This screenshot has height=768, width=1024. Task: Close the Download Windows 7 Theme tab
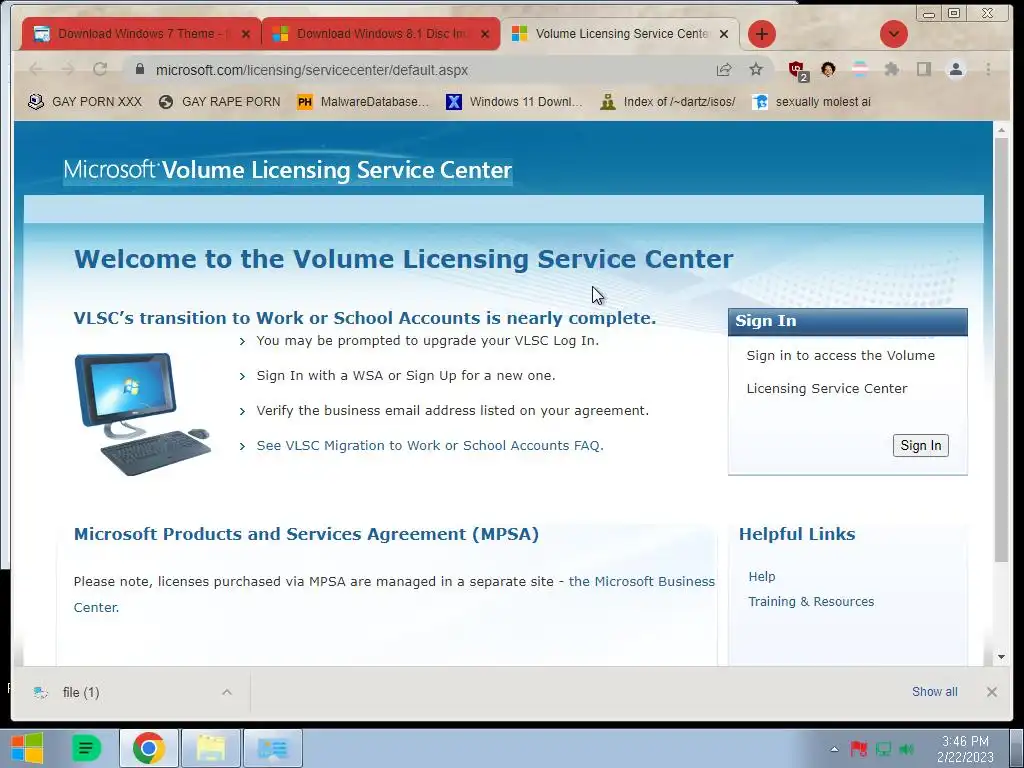click(246, 34)
